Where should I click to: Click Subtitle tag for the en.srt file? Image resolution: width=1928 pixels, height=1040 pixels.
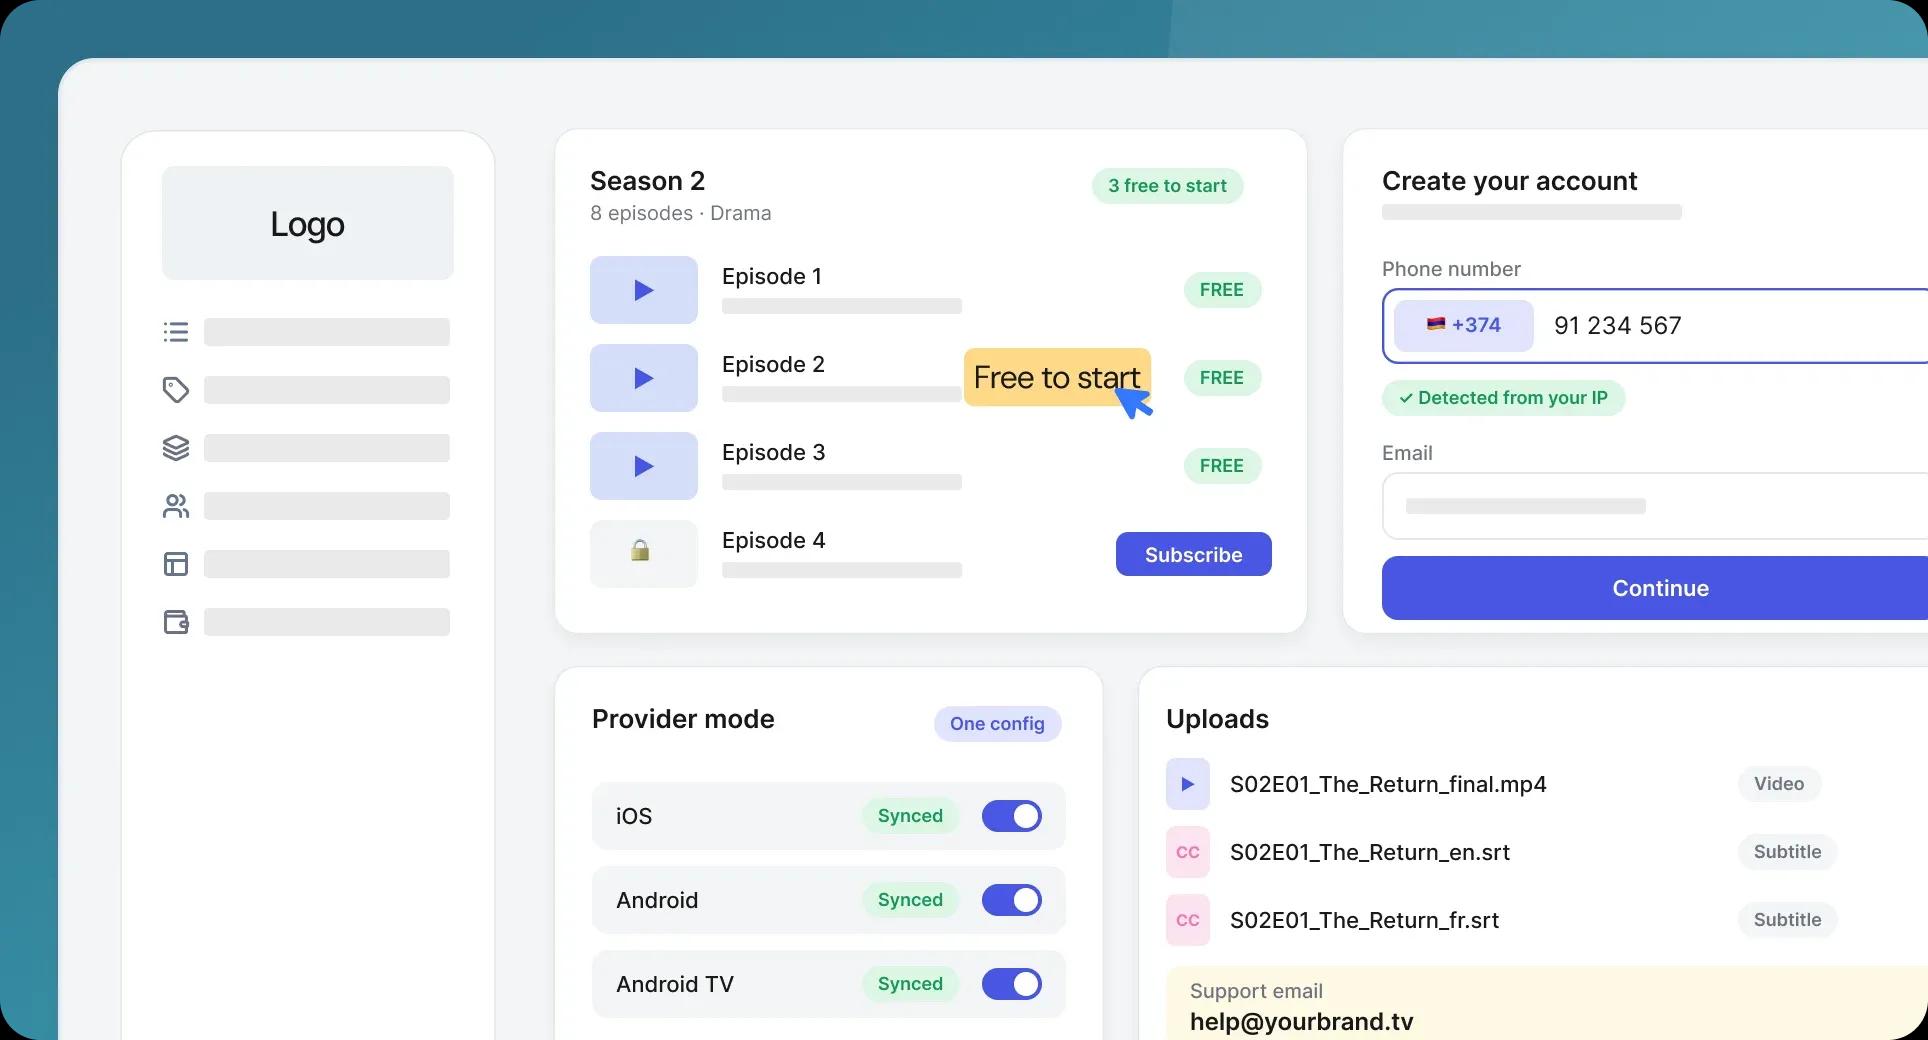click(x=1787, y=852)
